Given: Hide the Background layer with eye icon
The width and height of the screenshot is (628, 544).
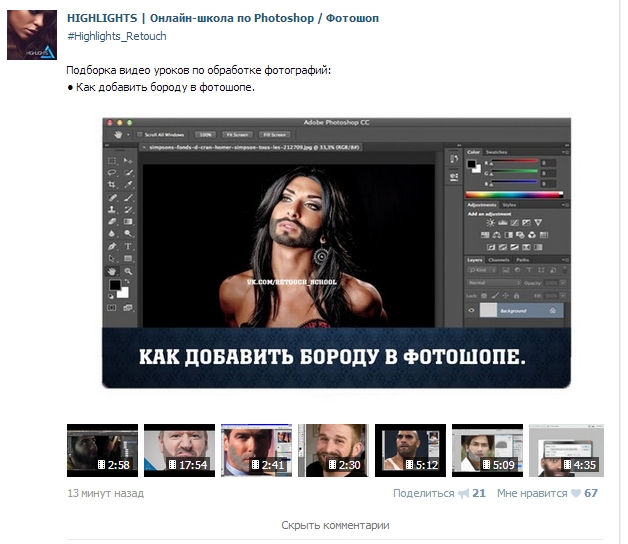Looking at the screenshot, I should pyautogui.click(x=472, y=311).
